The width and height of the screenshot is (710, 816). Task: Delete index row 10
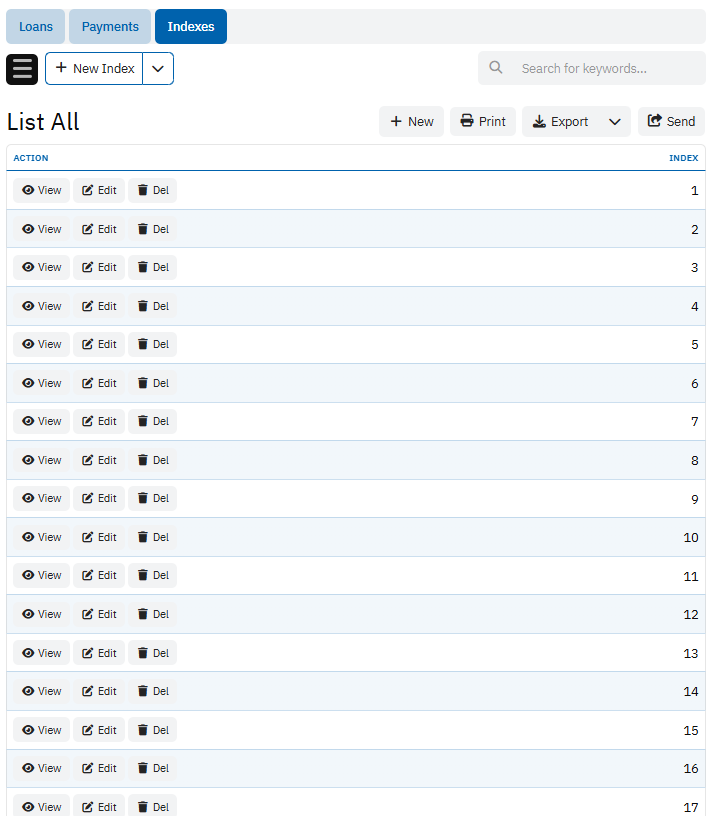click(x=152, y=538)
